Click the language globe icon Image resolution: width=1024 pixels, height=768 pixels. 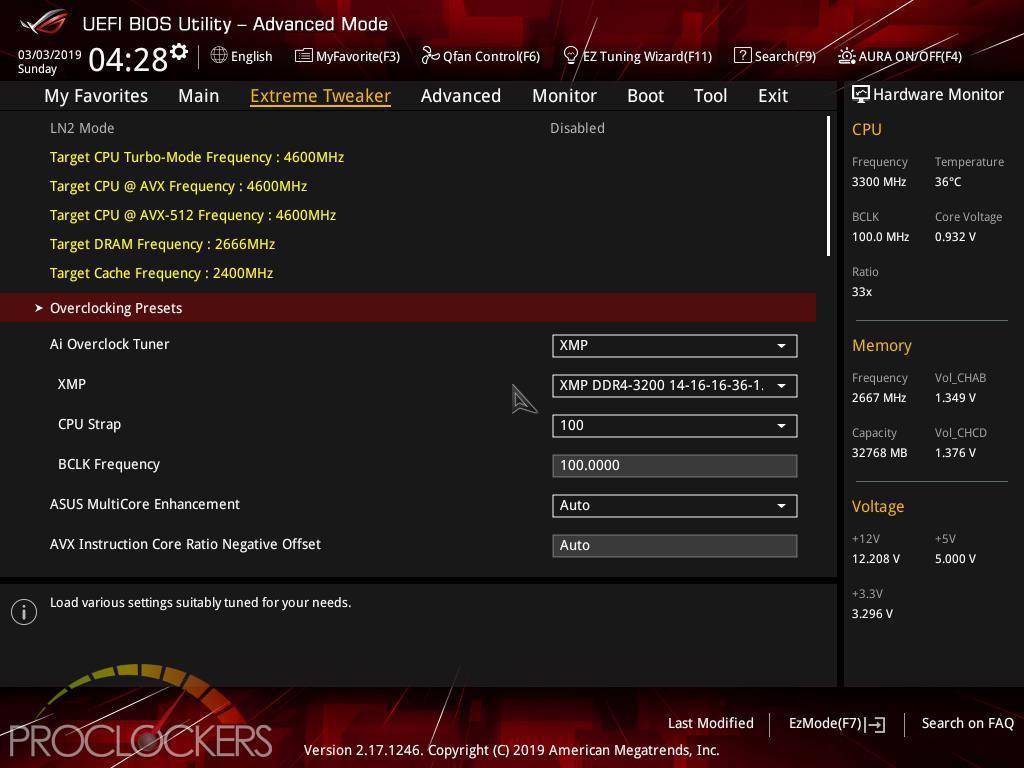[219, 56]
